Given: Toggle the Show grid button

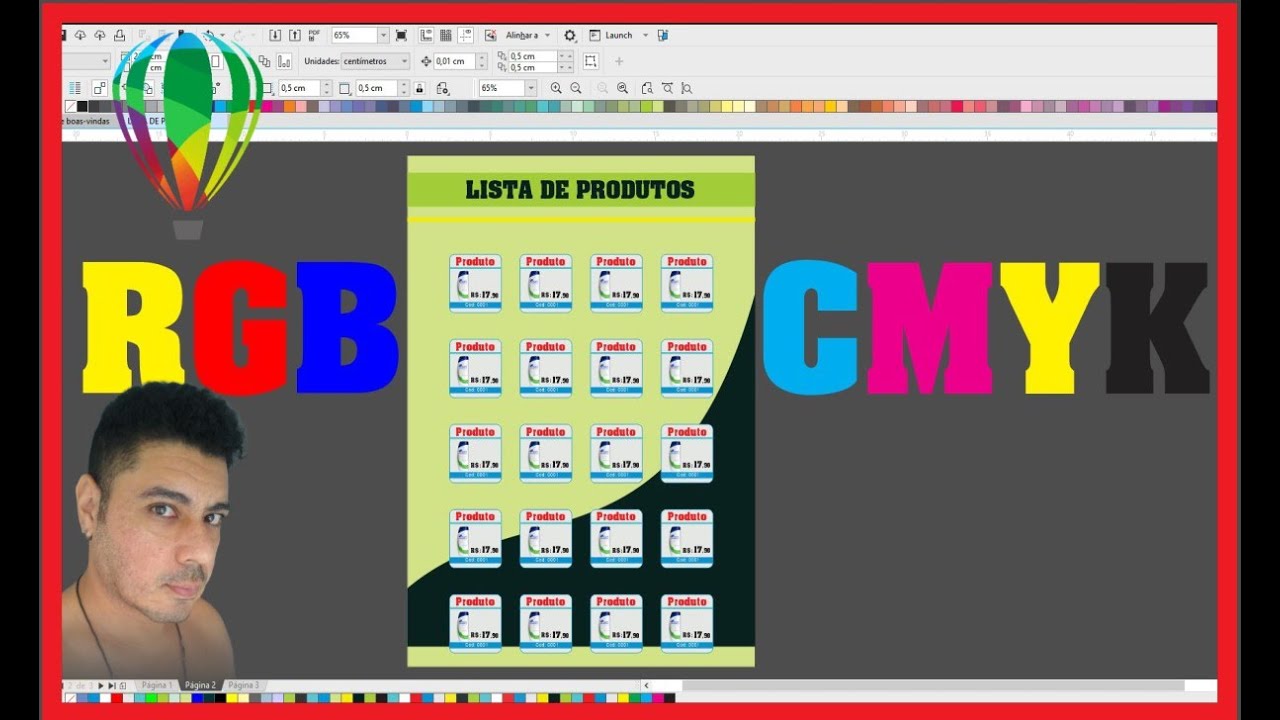Looking at the screenshot, I should (x=445, y=35).
